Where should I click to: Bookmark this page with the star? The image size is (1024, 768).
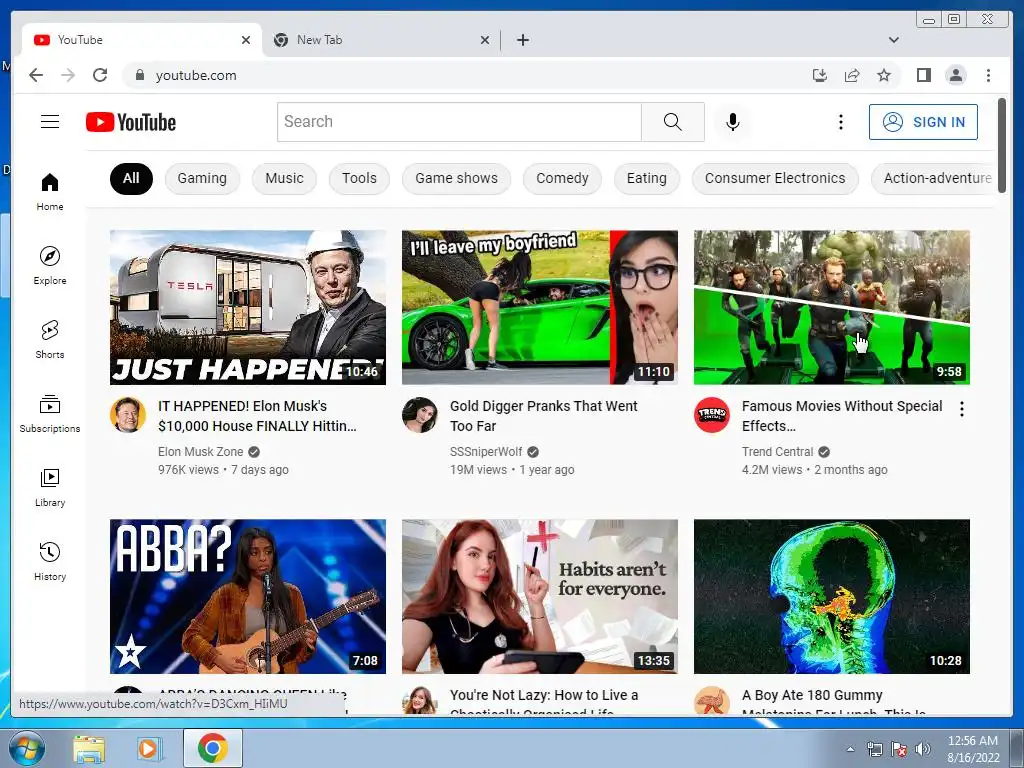[884, 75]
